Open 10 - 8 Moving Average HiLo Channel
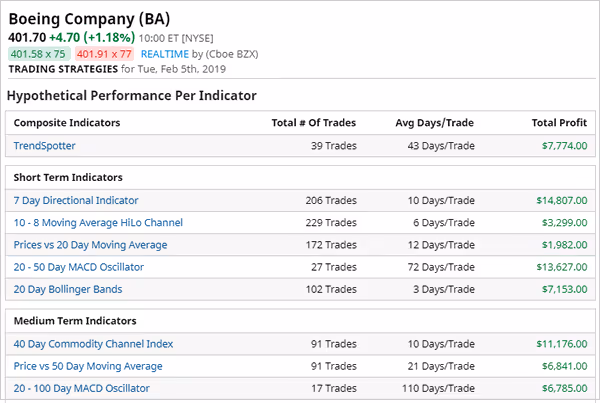 tap(98, 223)
